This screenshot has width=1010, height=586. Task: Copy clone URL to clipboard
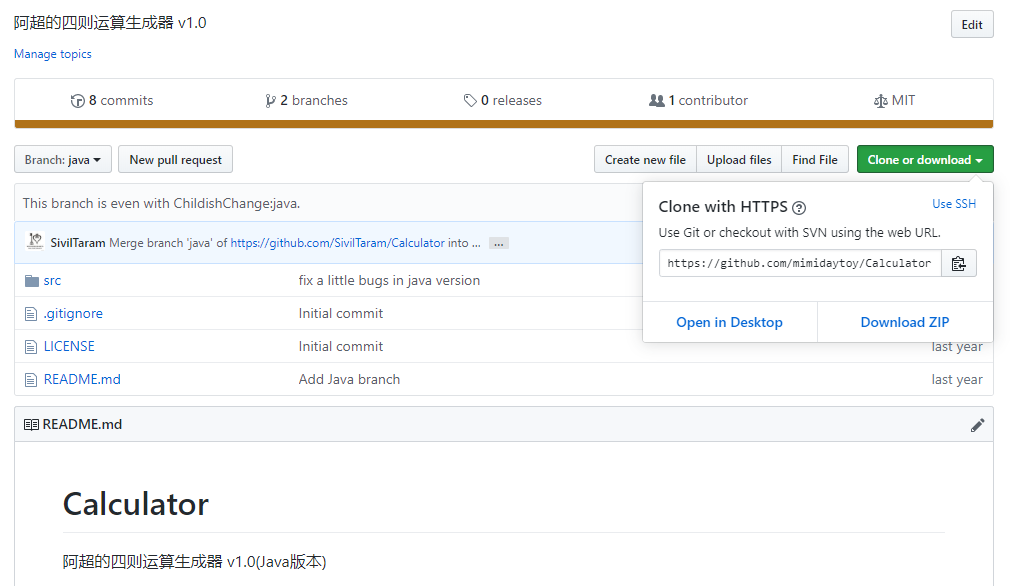959,263
